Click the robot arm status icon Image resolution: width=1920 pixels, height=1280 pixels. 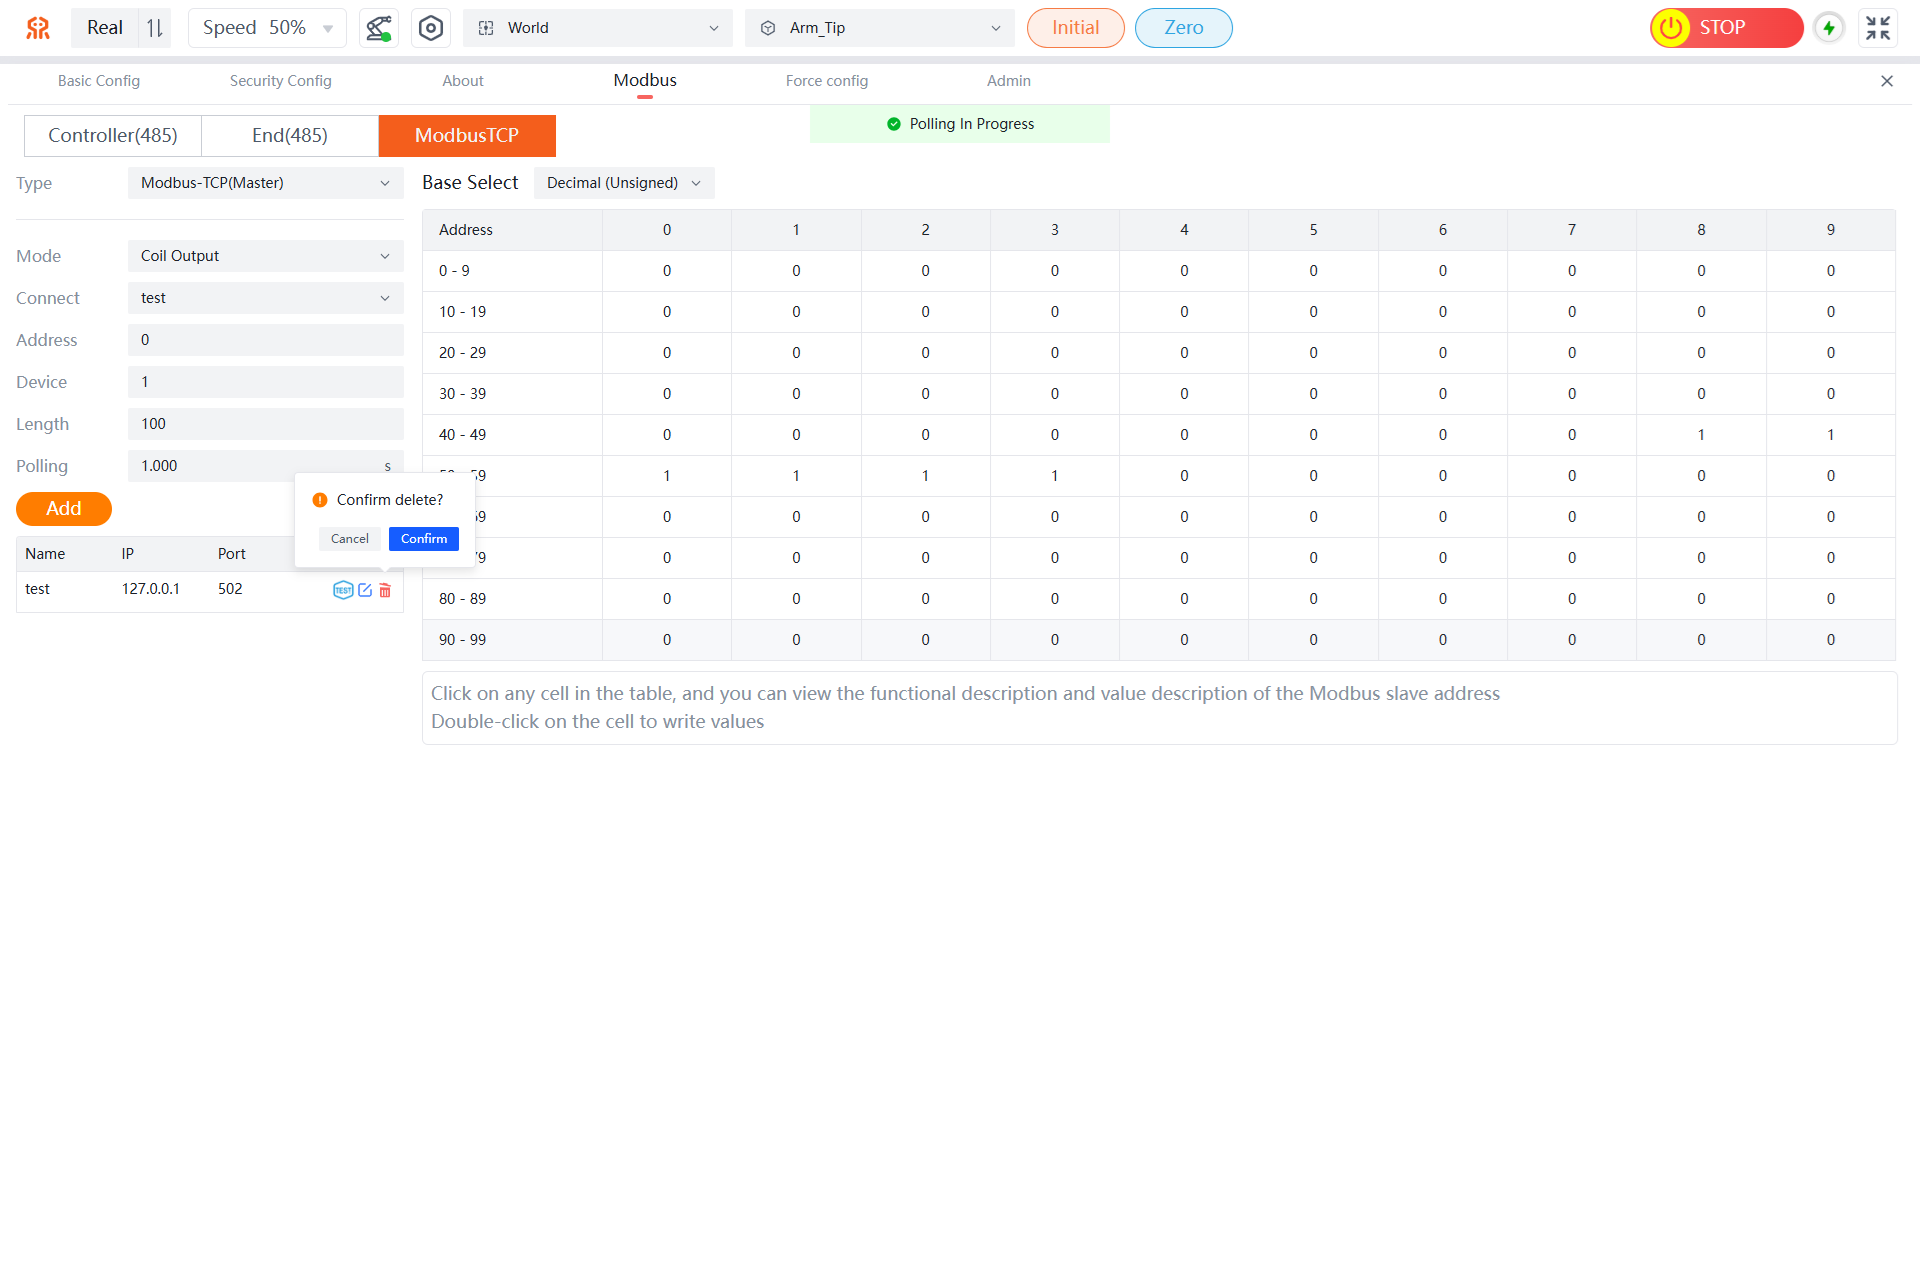point(378,28)
